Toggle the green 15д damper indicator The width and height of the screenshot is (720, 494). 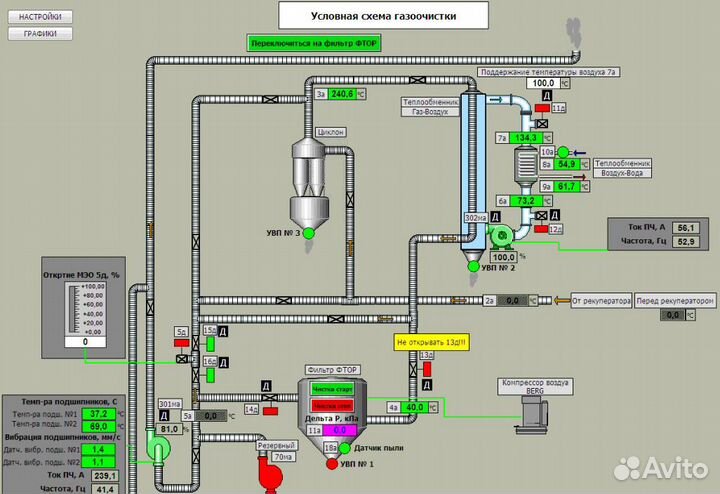click(x=211, y=343)
